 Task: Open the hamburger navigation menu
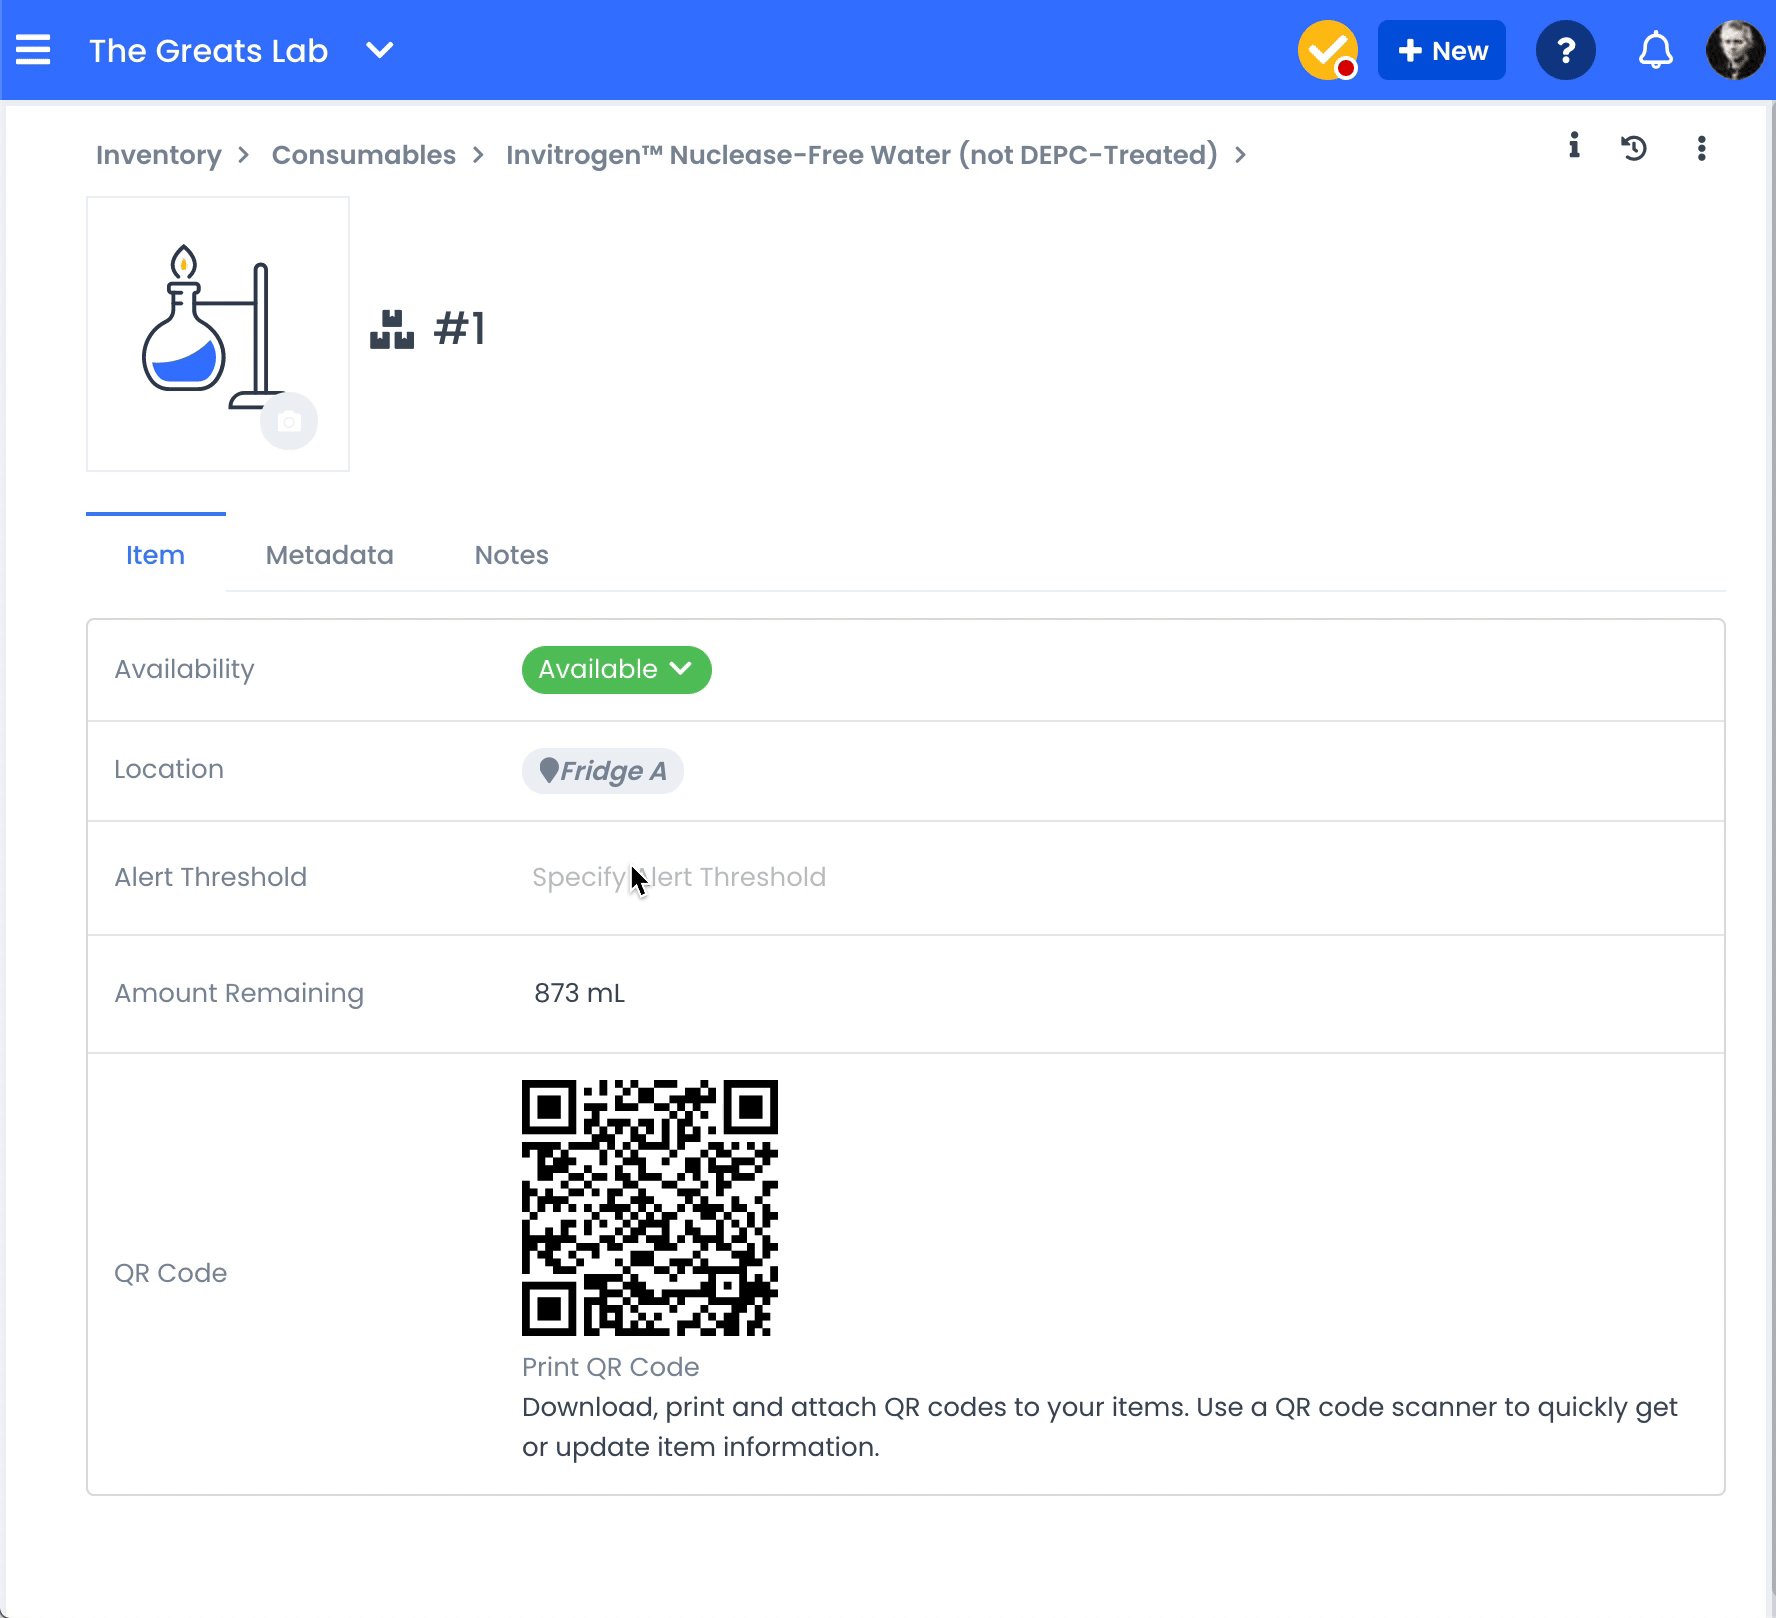(33, 50)
